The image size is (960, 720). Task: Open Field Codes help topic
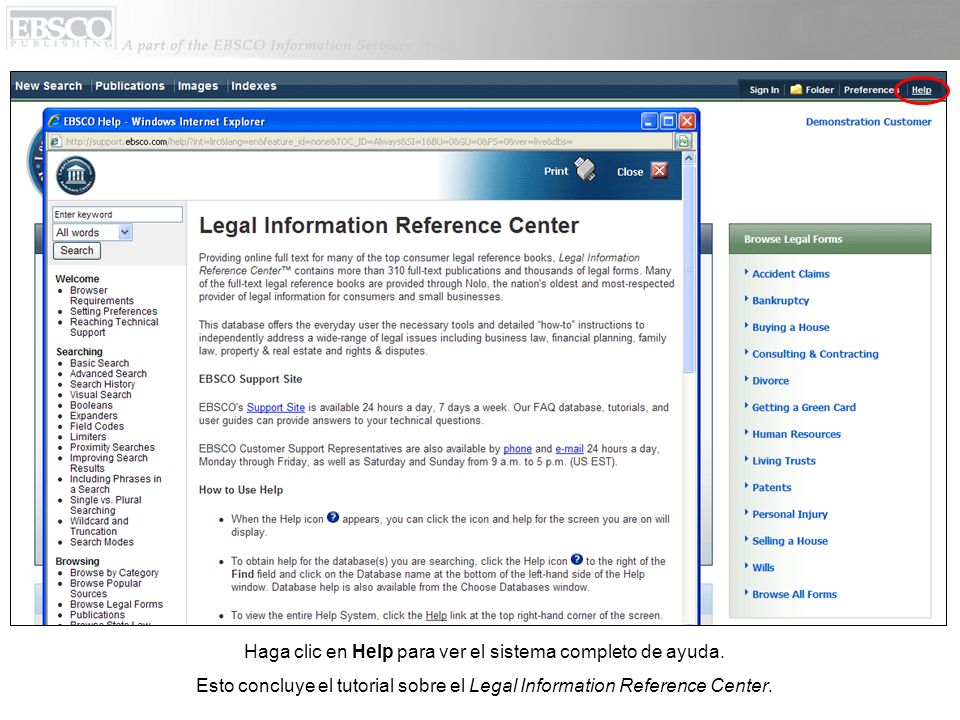(x=97, y=426)
